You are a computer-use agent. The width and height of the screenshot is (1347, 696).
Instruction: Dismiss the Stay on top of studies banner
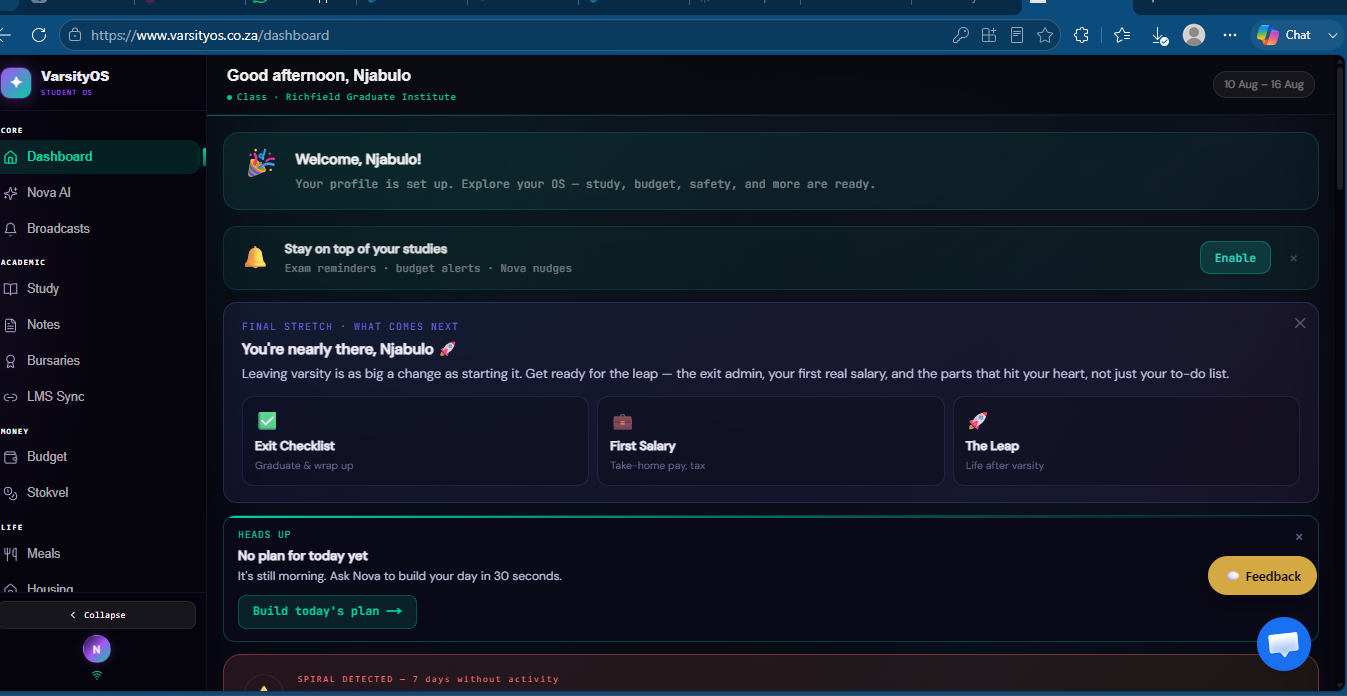(x=1293, y=258)
